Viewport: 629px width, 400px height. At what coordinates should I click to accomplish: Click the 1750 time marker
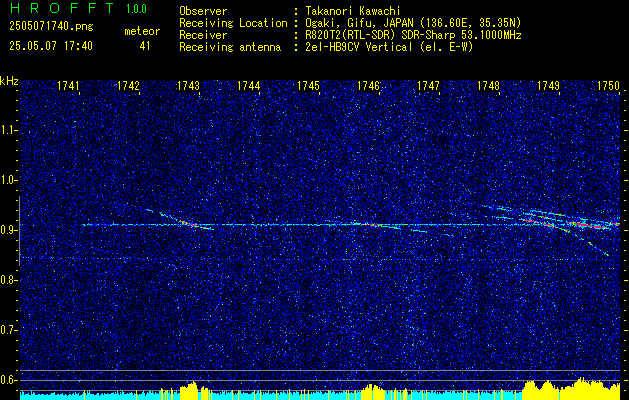pyautogui.click(x=609, y=86)
